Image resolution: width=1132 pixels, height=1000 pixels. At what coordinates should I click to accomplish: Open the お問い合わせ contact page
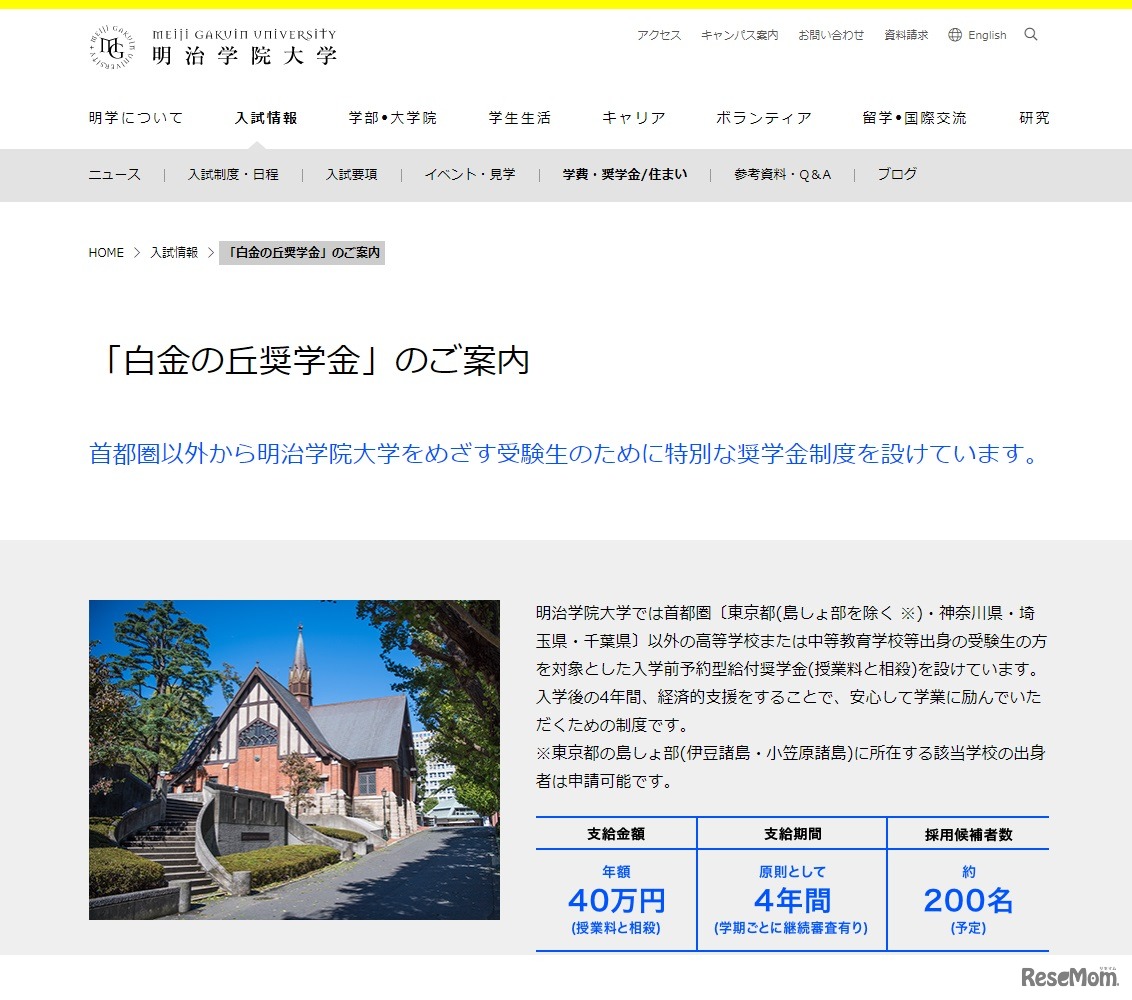coord(831,34)
